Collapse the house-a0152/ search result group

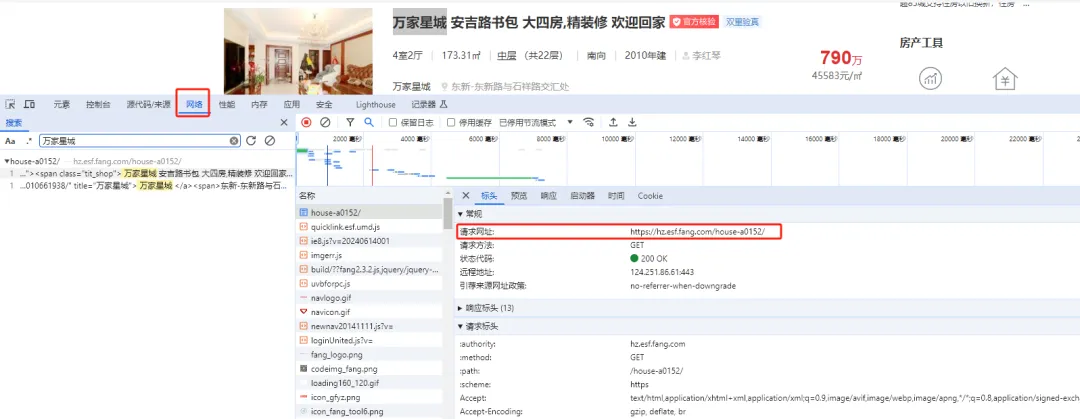(x=6, y=161)
